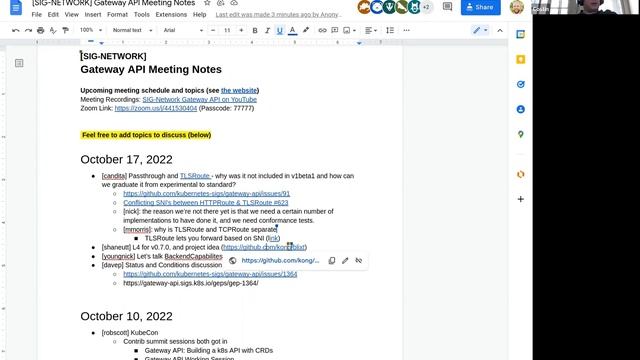Open the Insert menu

[x=93, y=14]
